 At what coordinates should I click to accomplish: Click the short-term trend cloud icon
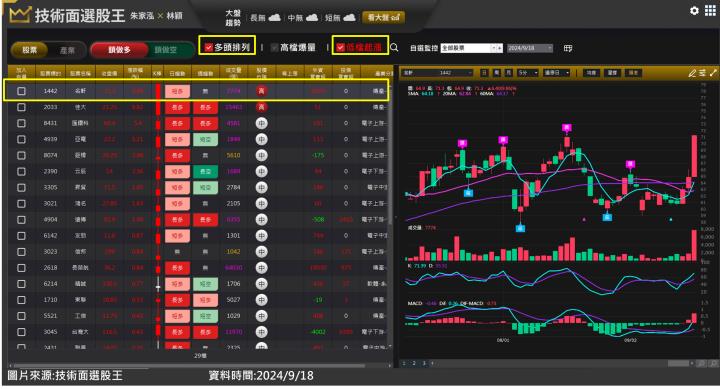349,17
